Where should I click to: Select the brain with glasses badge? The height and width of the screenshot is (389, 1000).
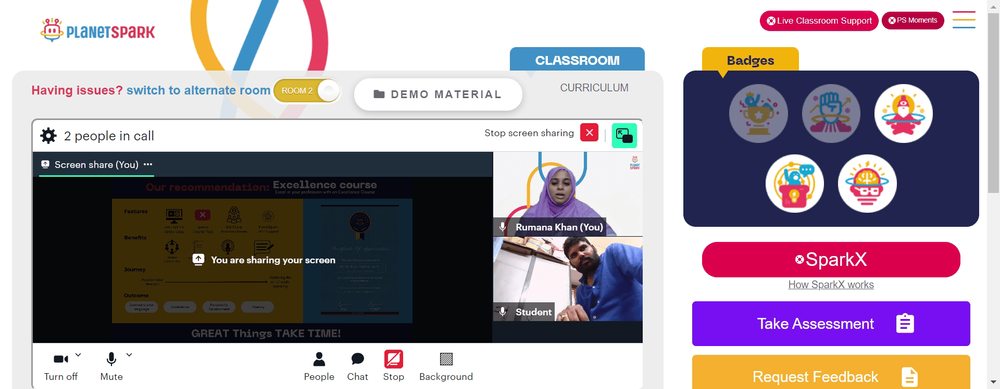click(x=867, y=184)
